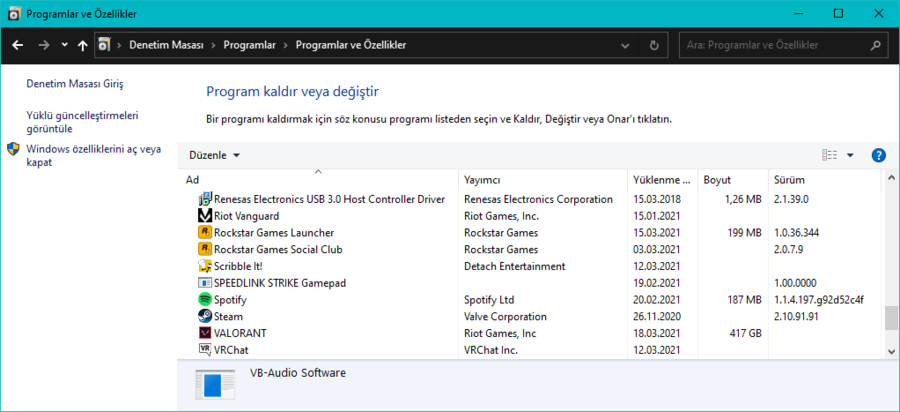Go up one folder level

[82, 45]
